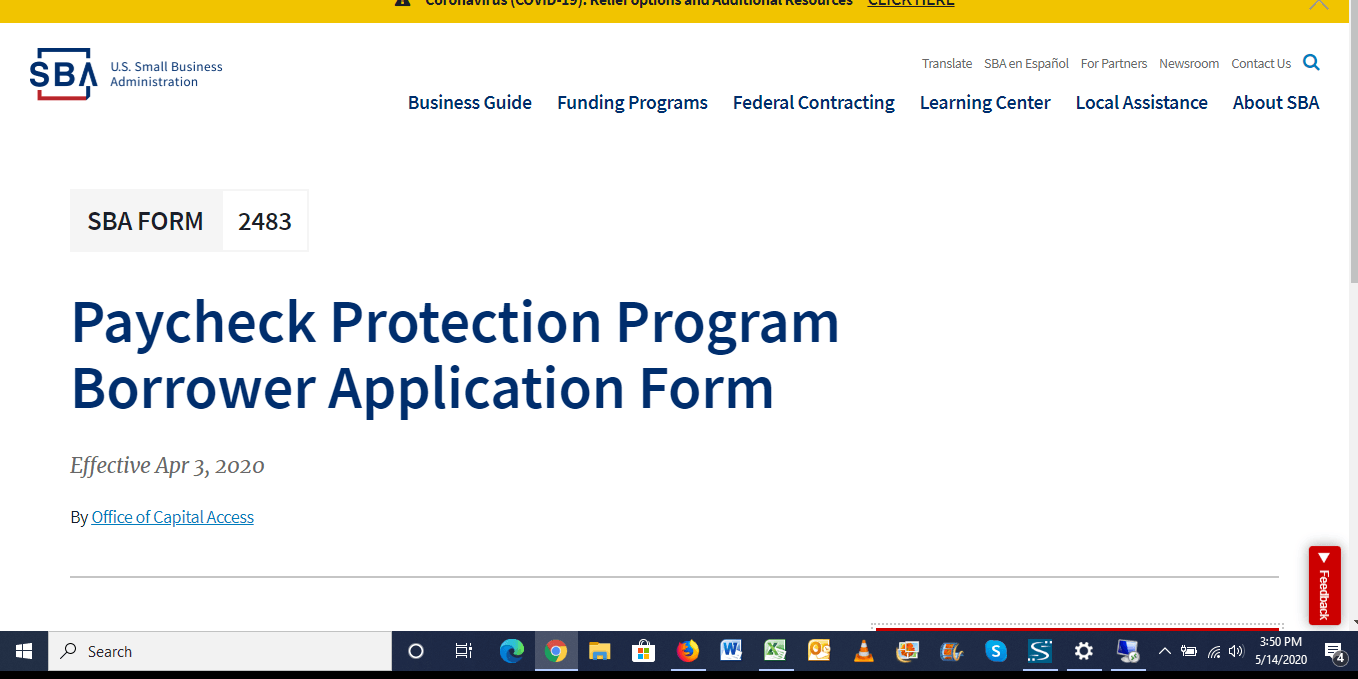Expand the Business Guide menu
Viewport: 1358px width, 679px height.
469,102
